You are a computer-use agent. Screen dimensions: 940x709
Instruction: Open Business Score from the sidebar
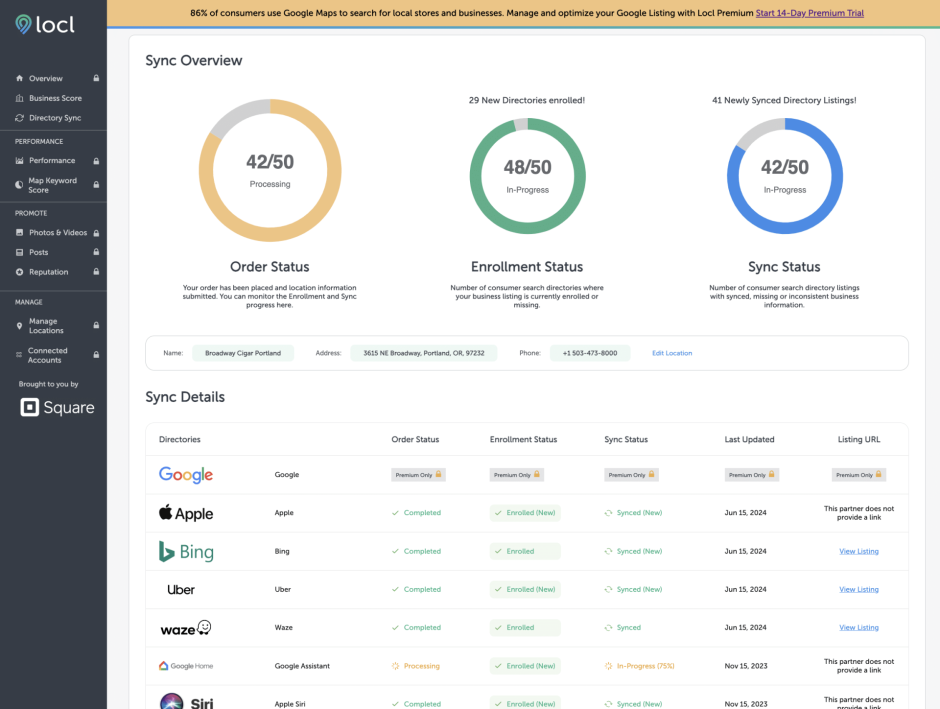[x=19, y=98]
